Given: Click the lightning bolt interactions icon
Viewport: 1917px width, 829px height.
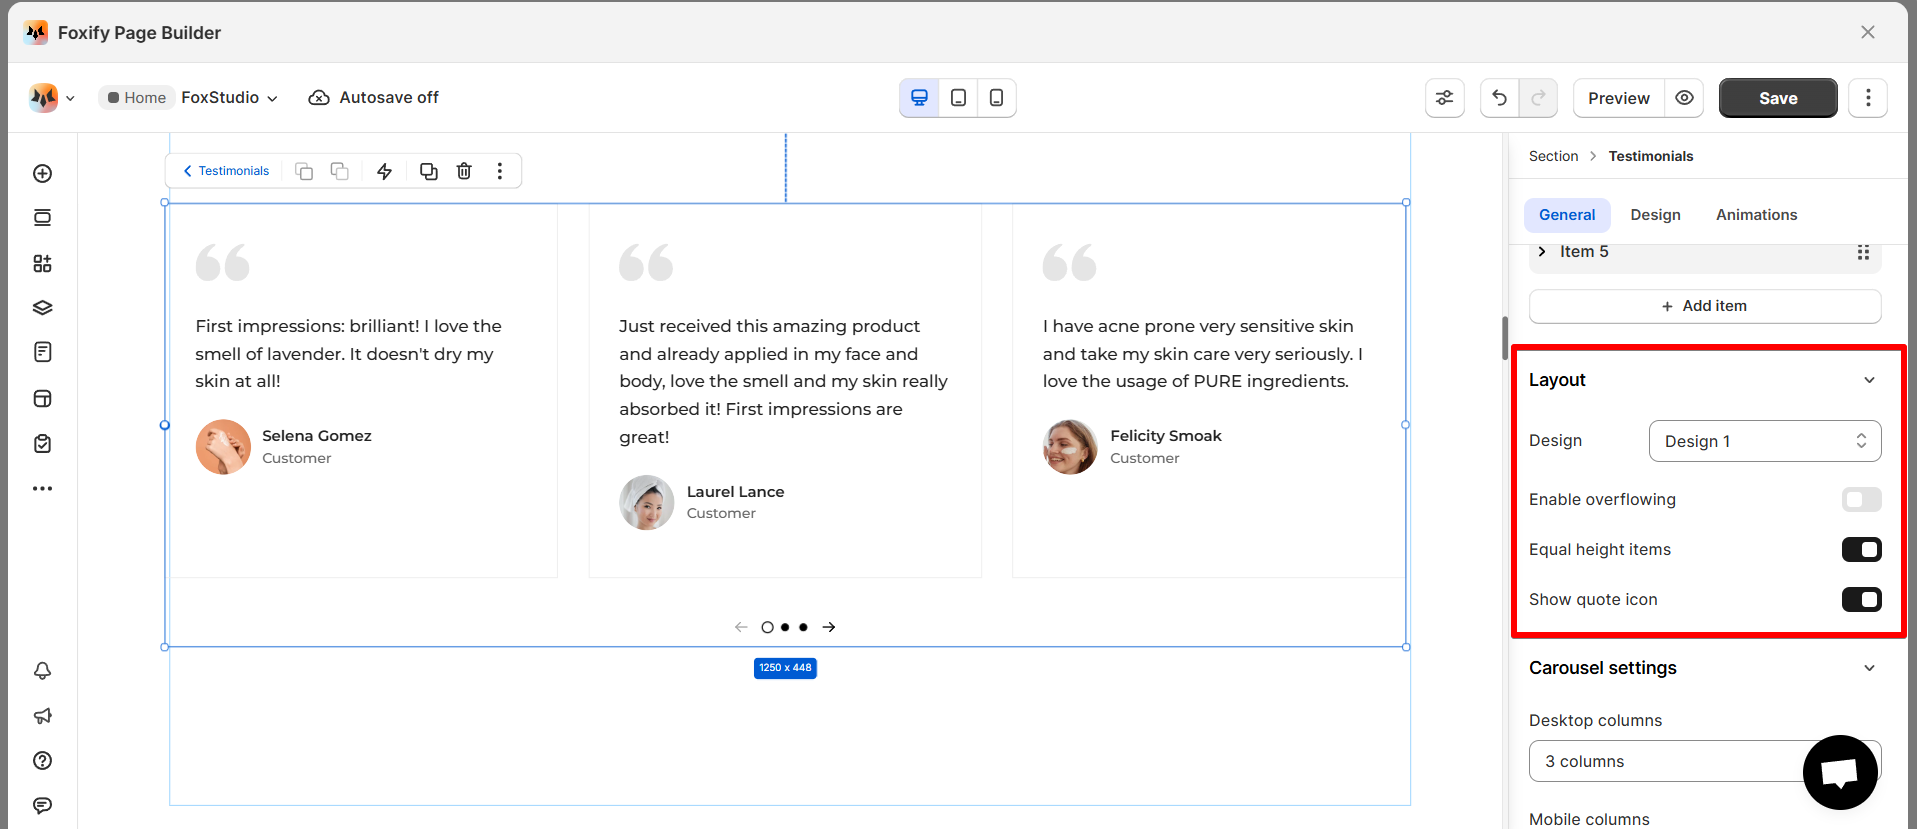Looking at the screenshot, I should click(x=384, y=171).
